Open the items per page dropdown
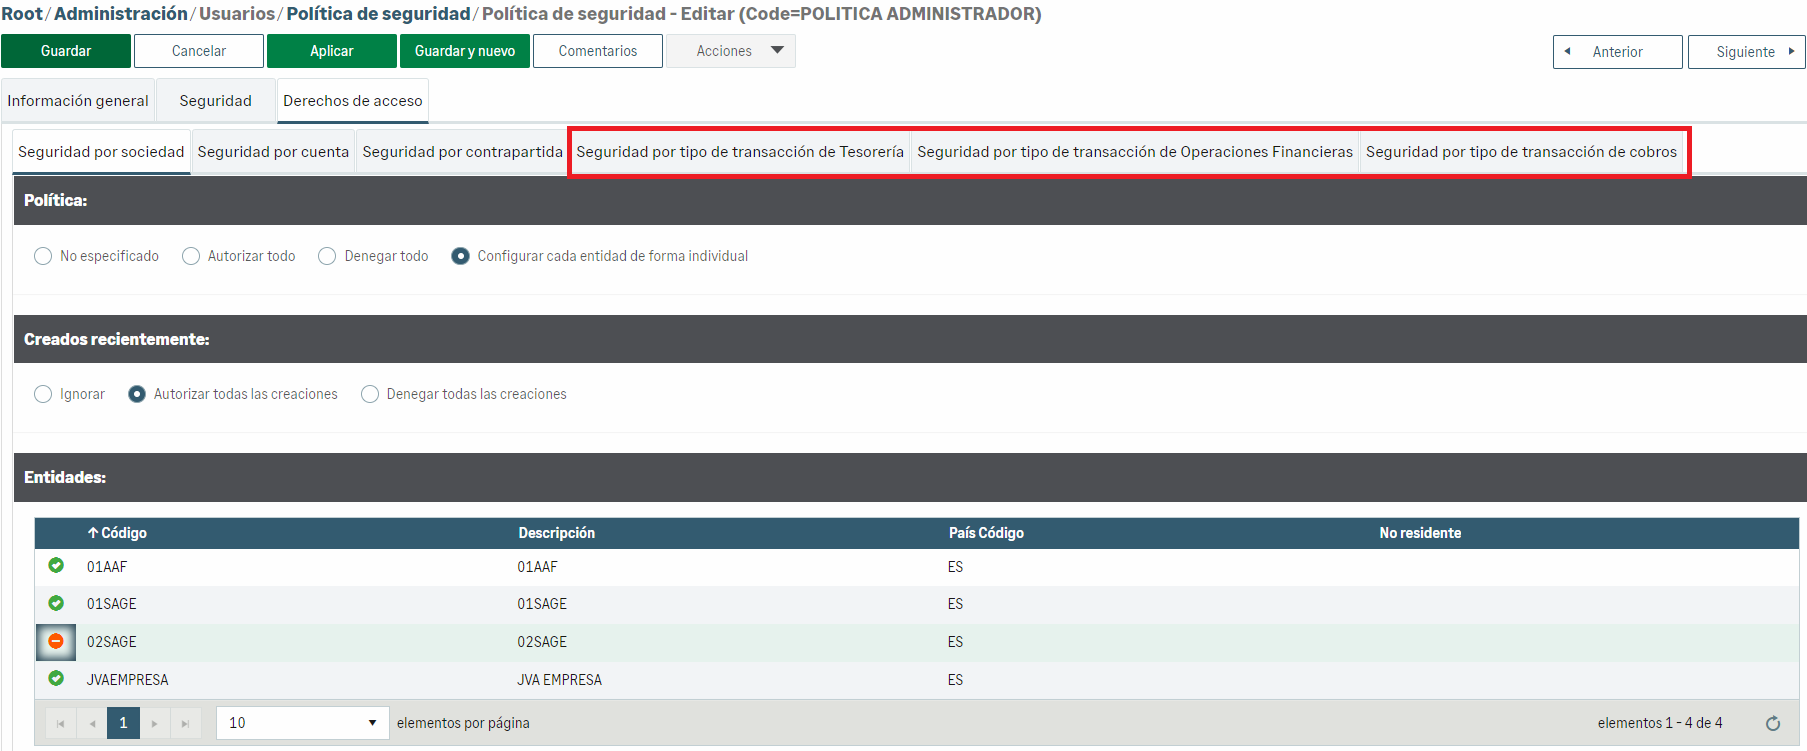Image resolution: width=1807 pixels, height=751 pixels. point(302,723)
